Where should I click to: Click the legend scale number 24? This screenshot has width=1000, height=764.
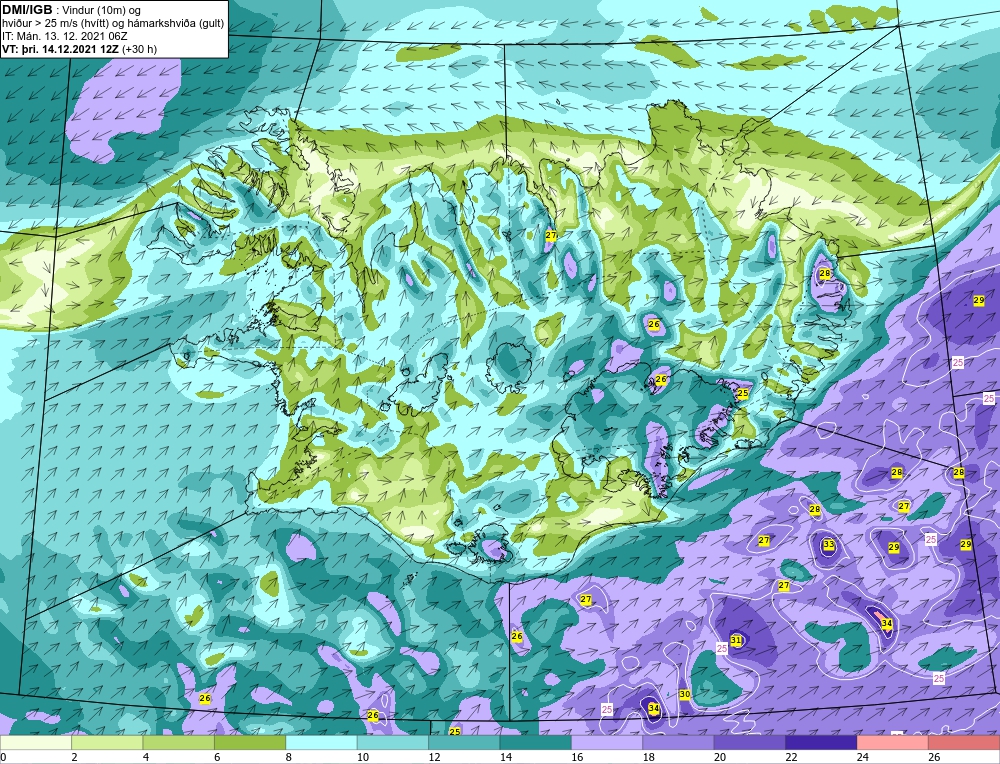click(863, 758)
